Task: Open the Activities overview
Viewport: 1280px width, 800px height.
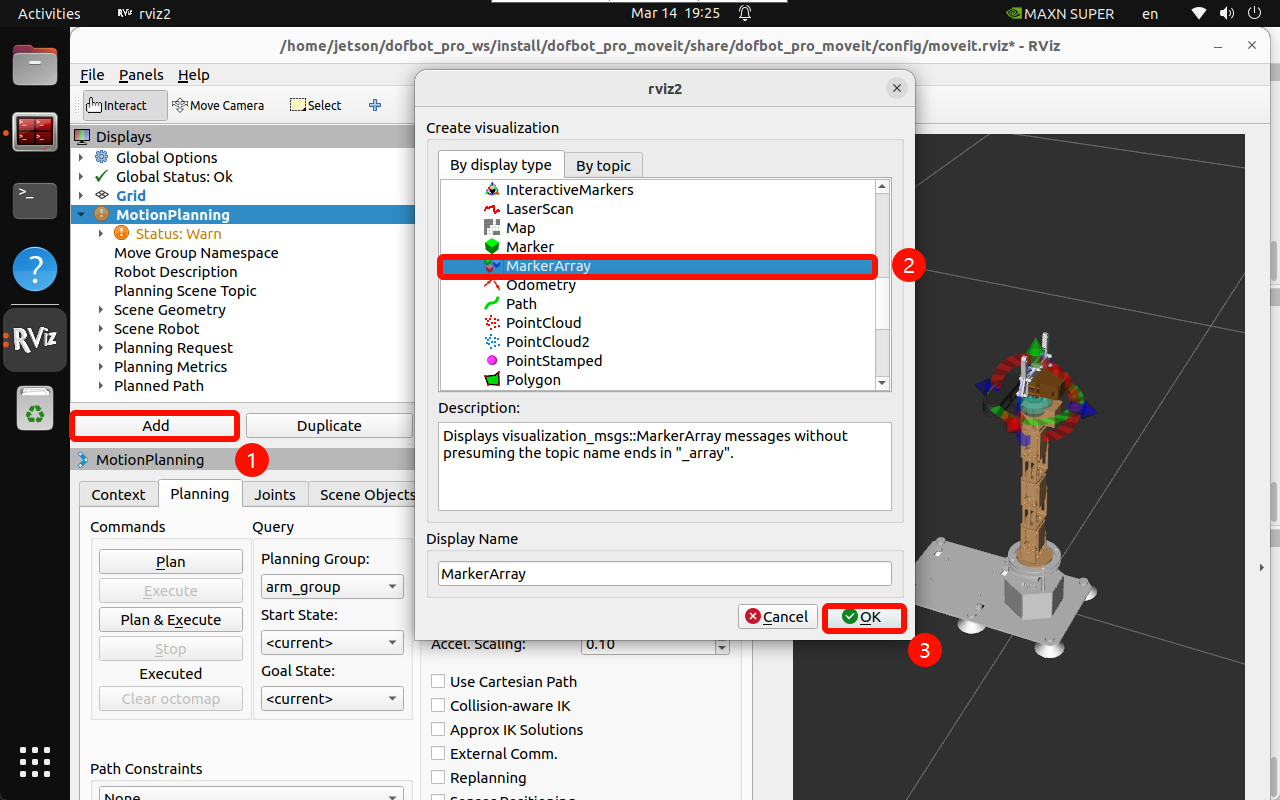Action: coord(49,13)
